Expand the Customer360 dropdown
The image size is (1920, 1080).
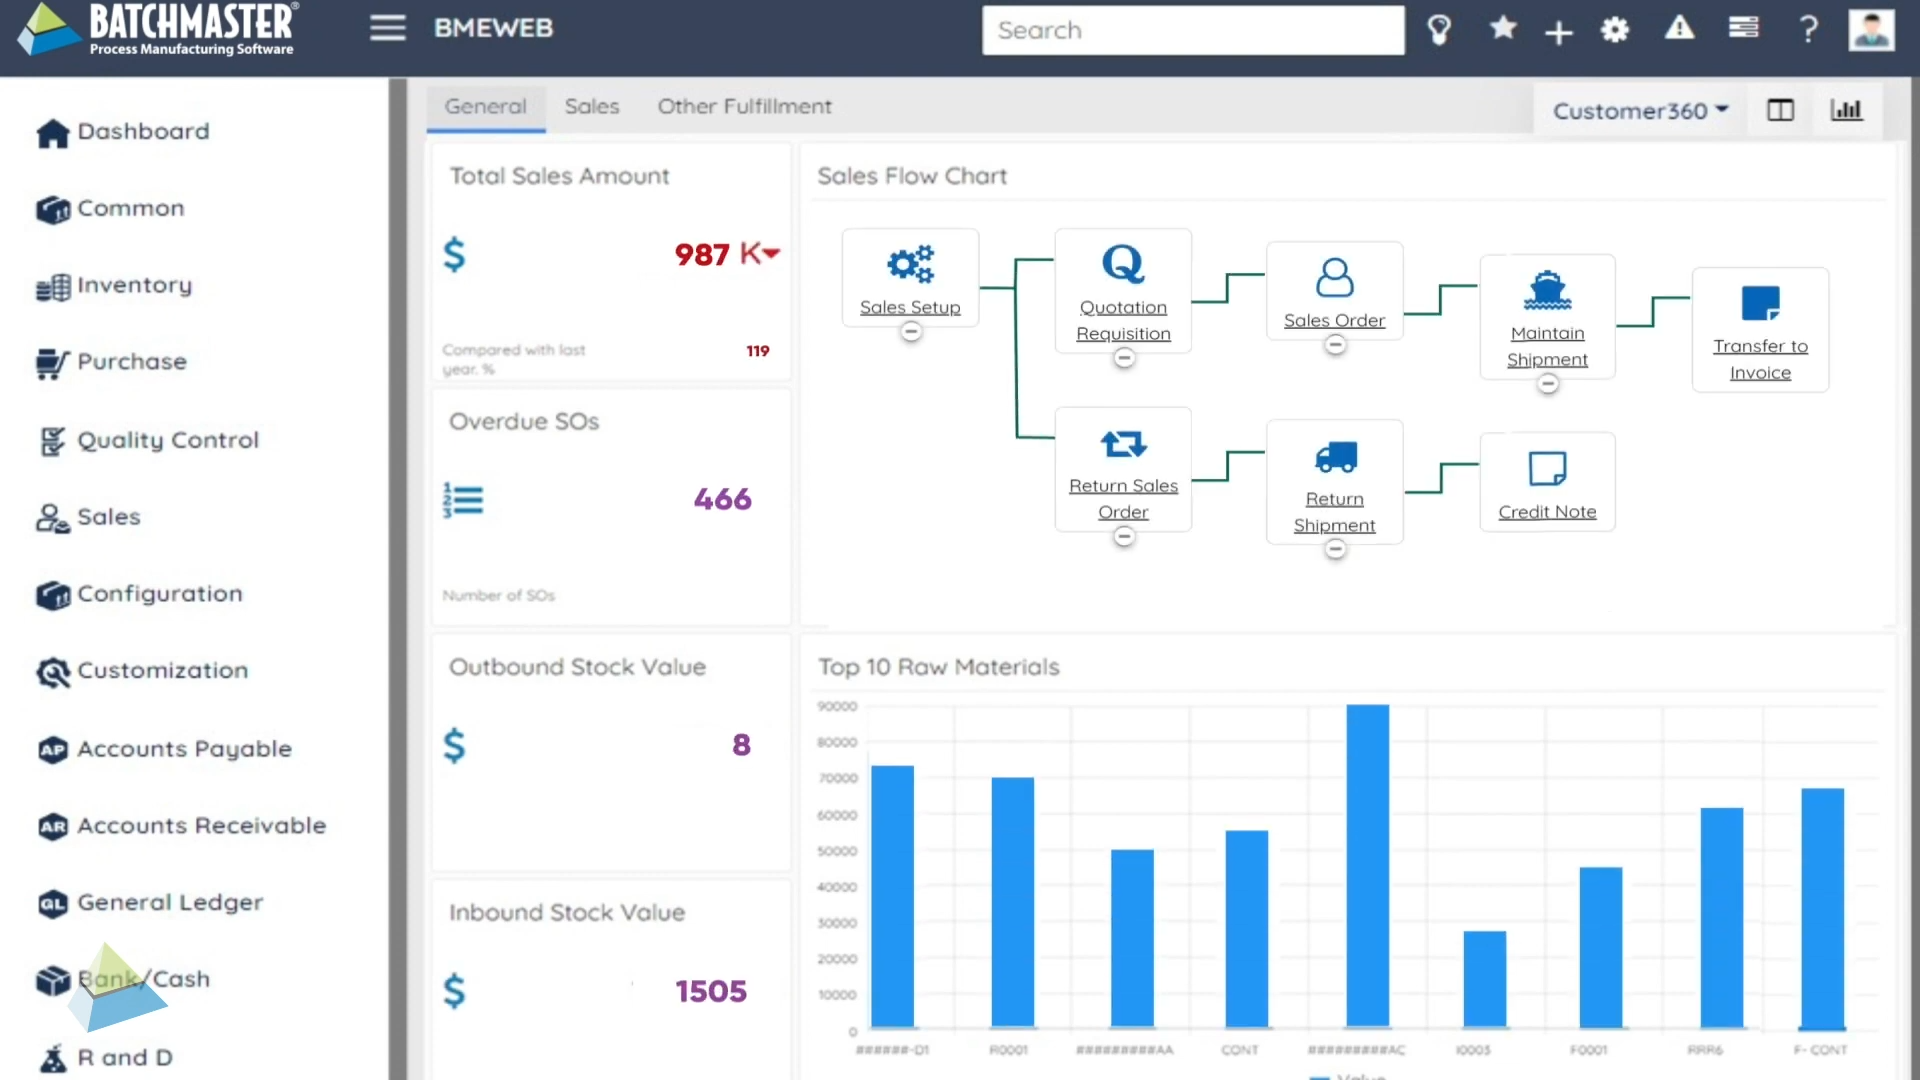(x=1640, y=110)
